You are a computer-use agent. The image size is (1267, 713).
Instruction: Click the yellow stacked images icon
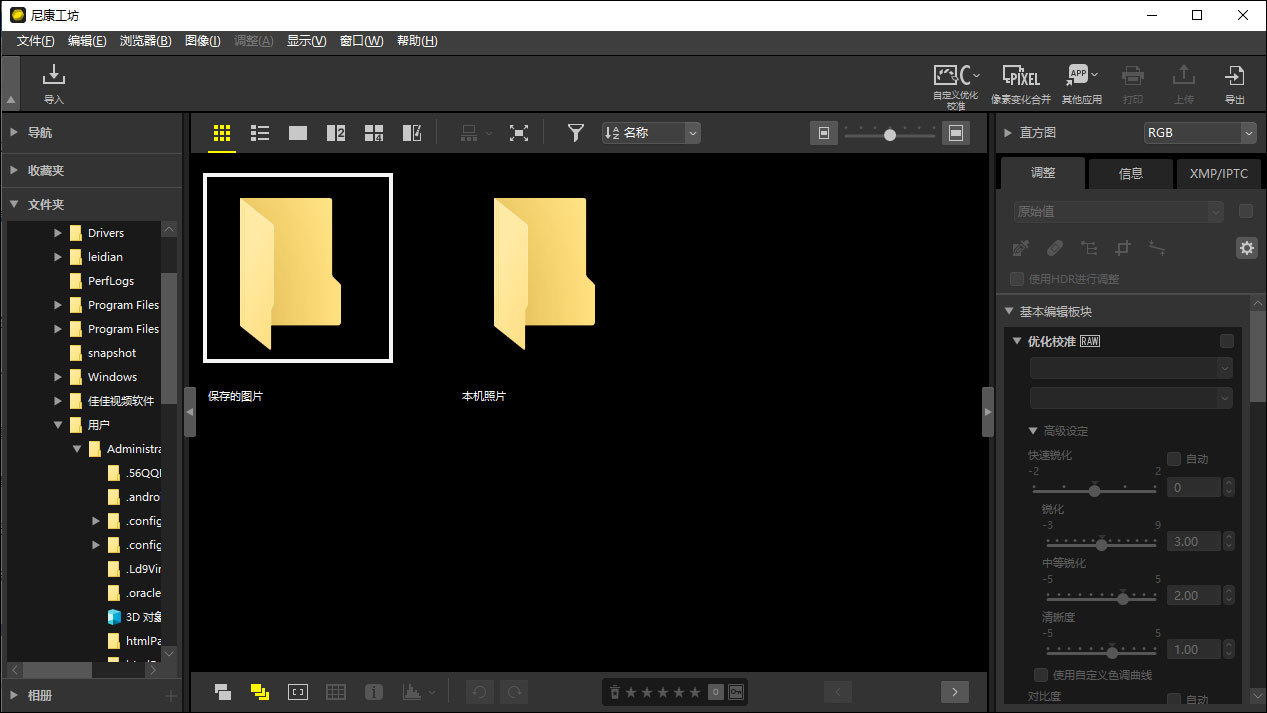[x=260, y=691]
